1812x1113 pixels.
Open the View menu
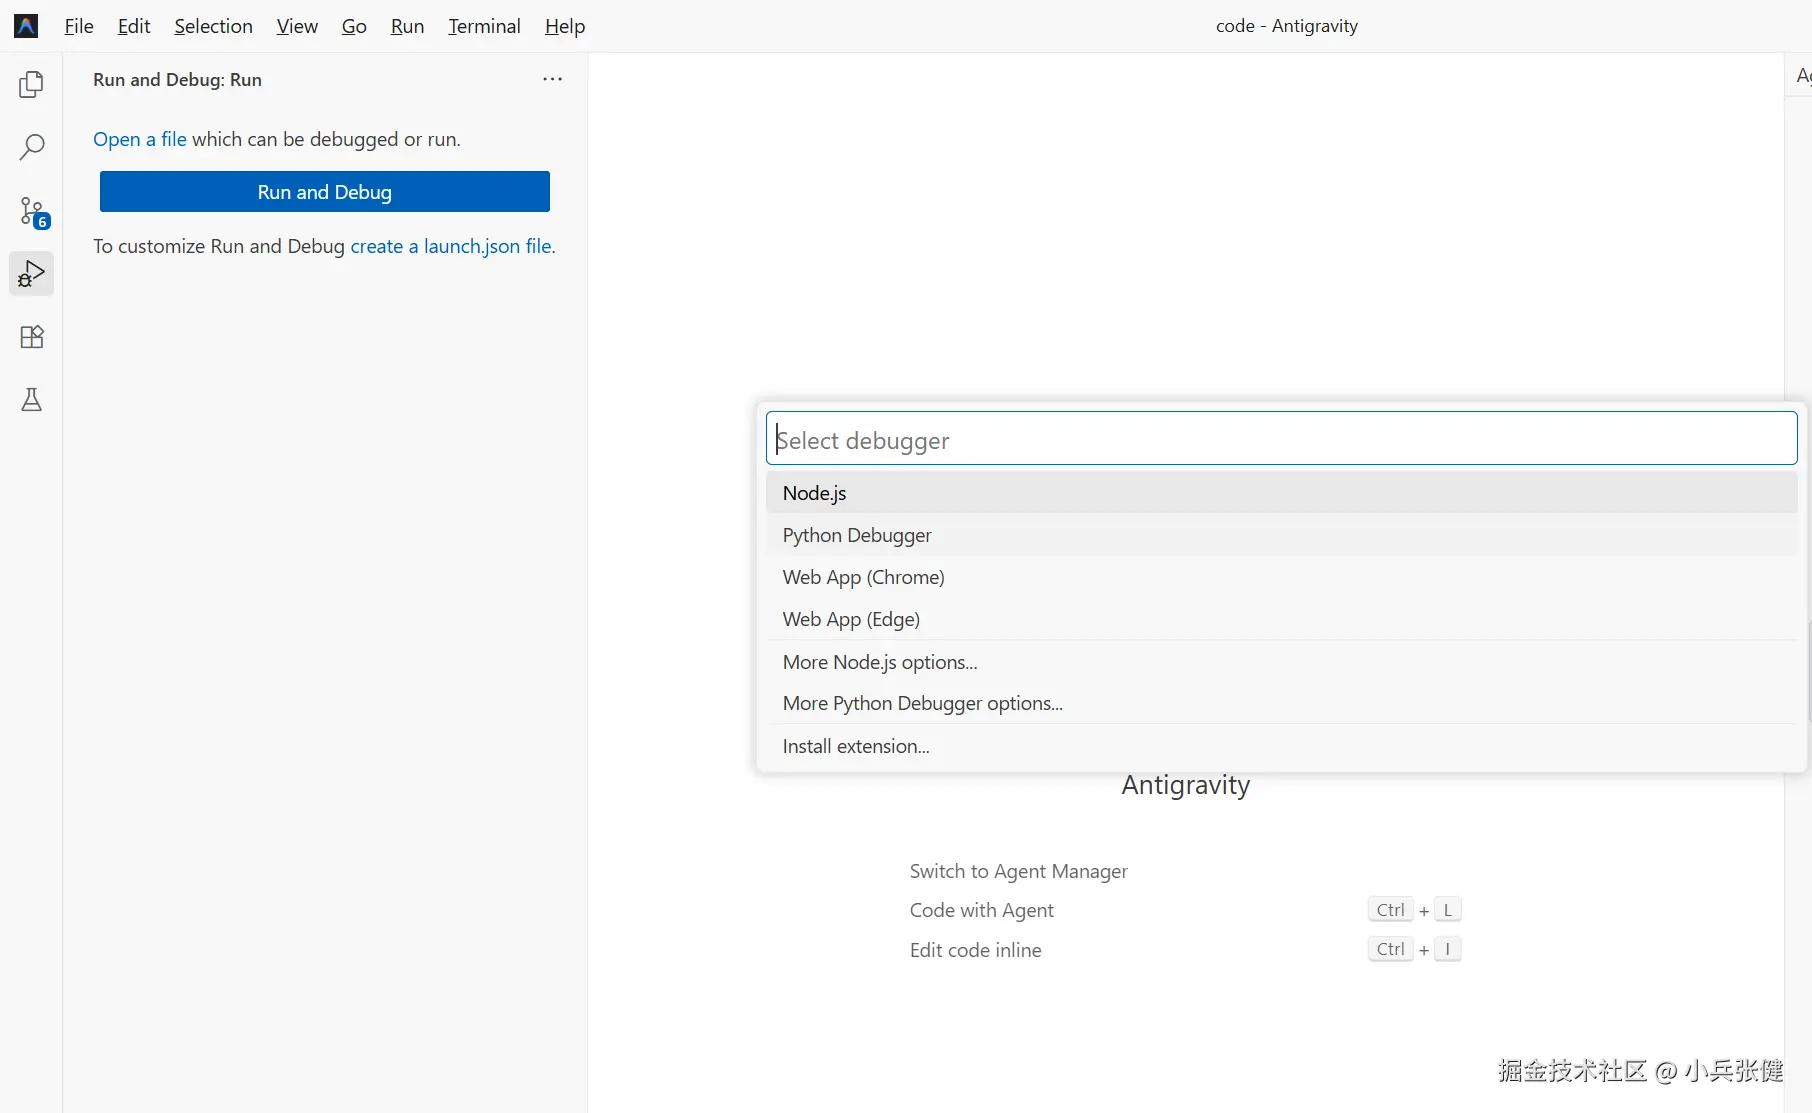297,26
